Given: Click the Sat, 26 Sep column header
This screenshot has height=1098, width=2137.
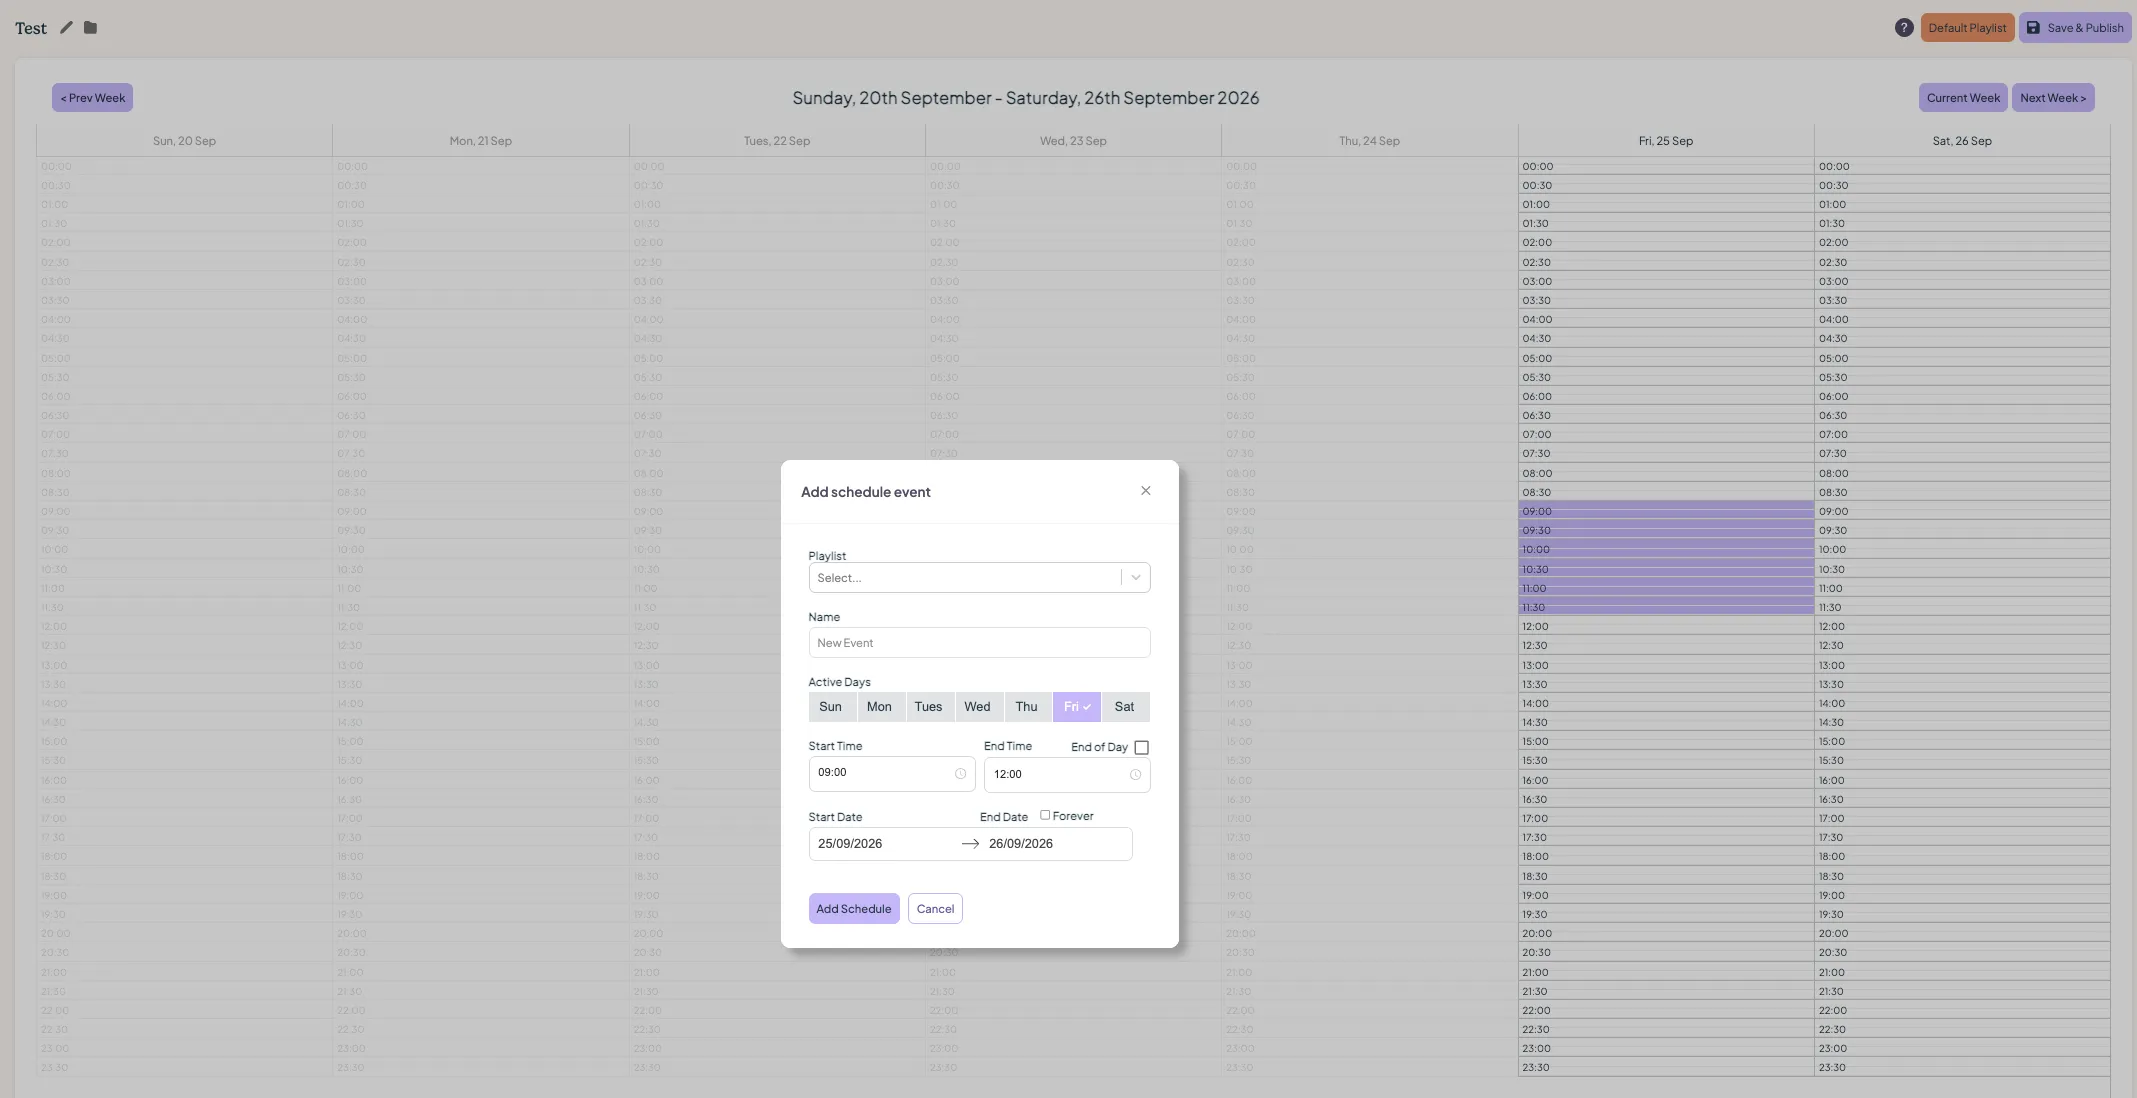Looking at the screenshot, I should [x=1962, y=140].
